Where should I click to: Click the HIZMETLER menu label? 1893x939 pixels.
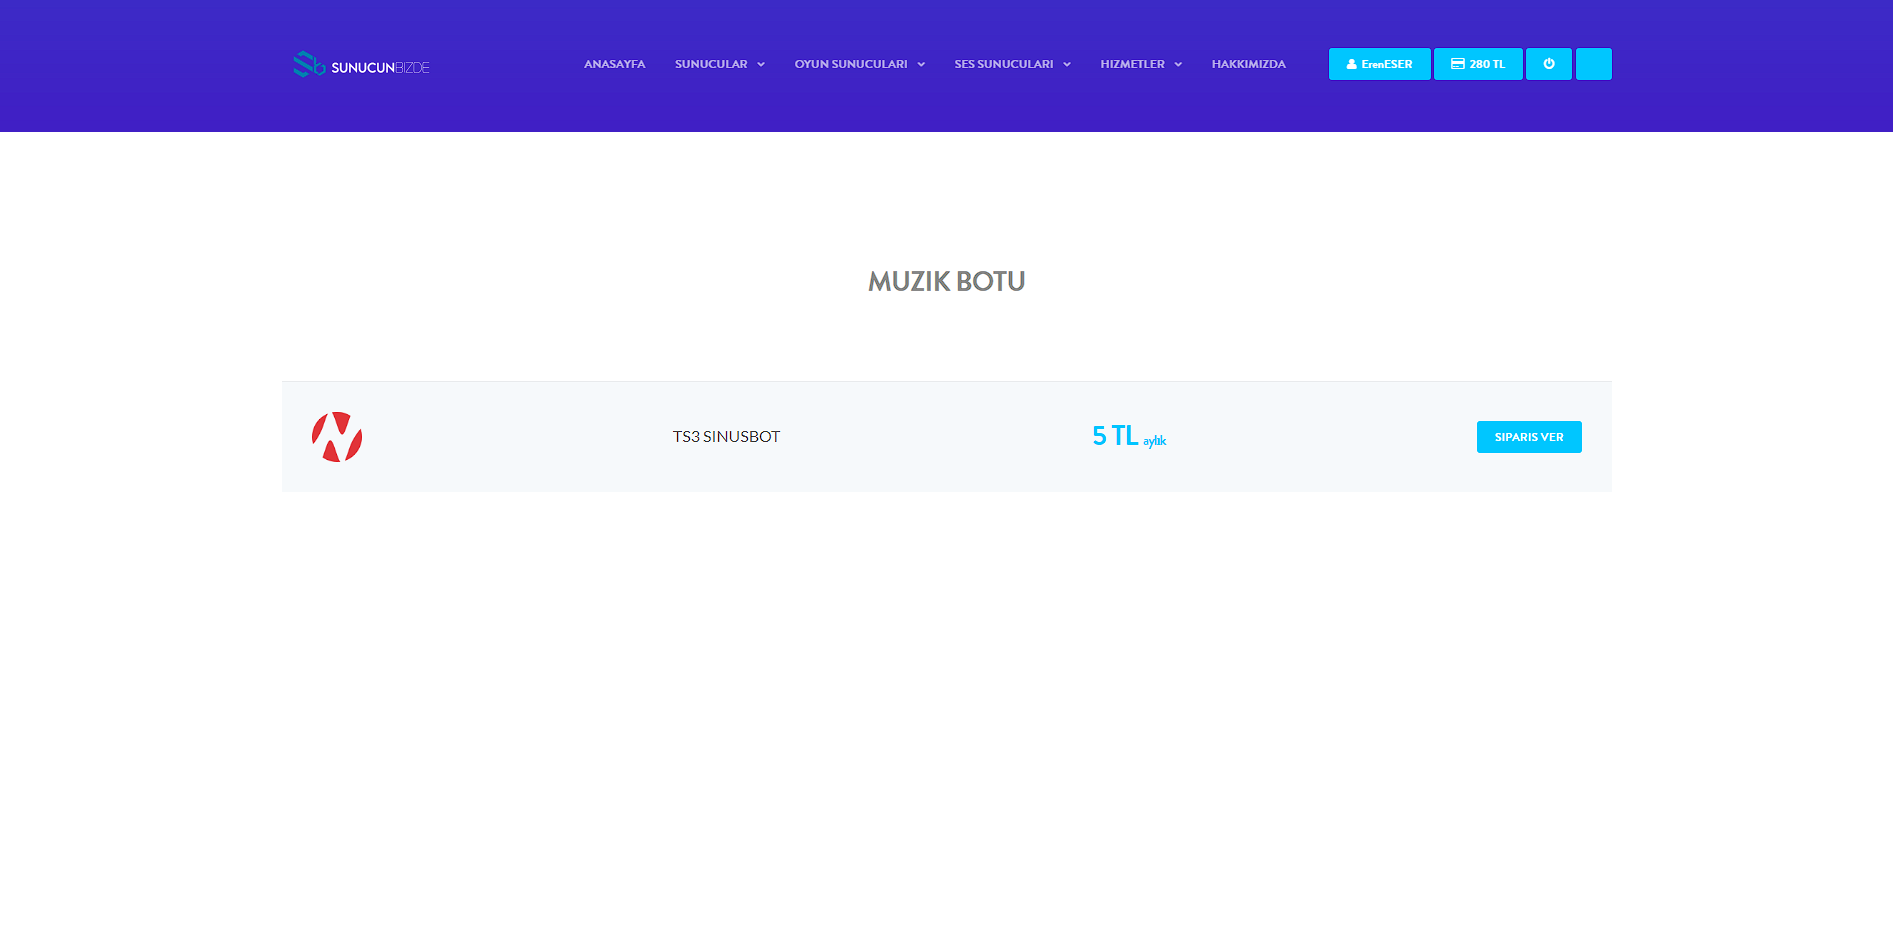(1132, 64)
